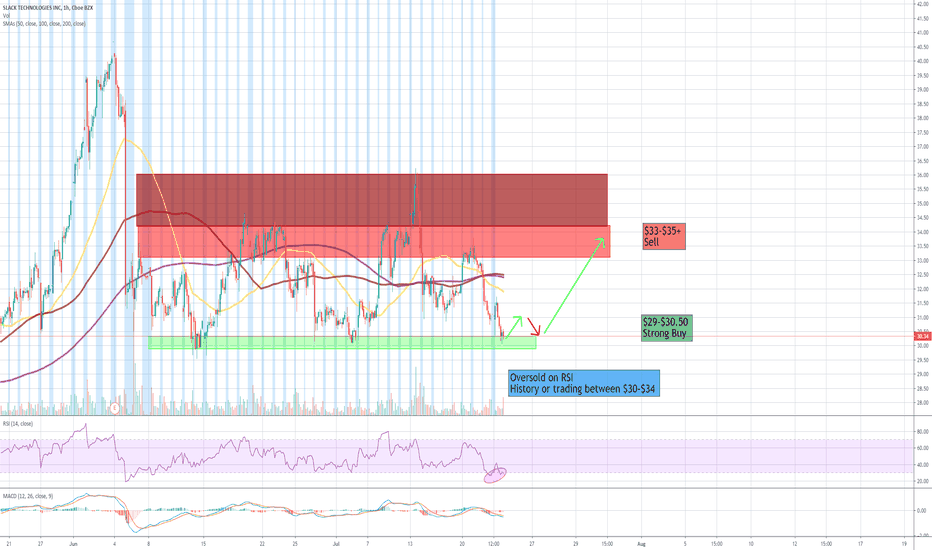Click the 36.00 price axis label
The height and width of the screenshot is (550, 932).
click(x=922, y=175)
